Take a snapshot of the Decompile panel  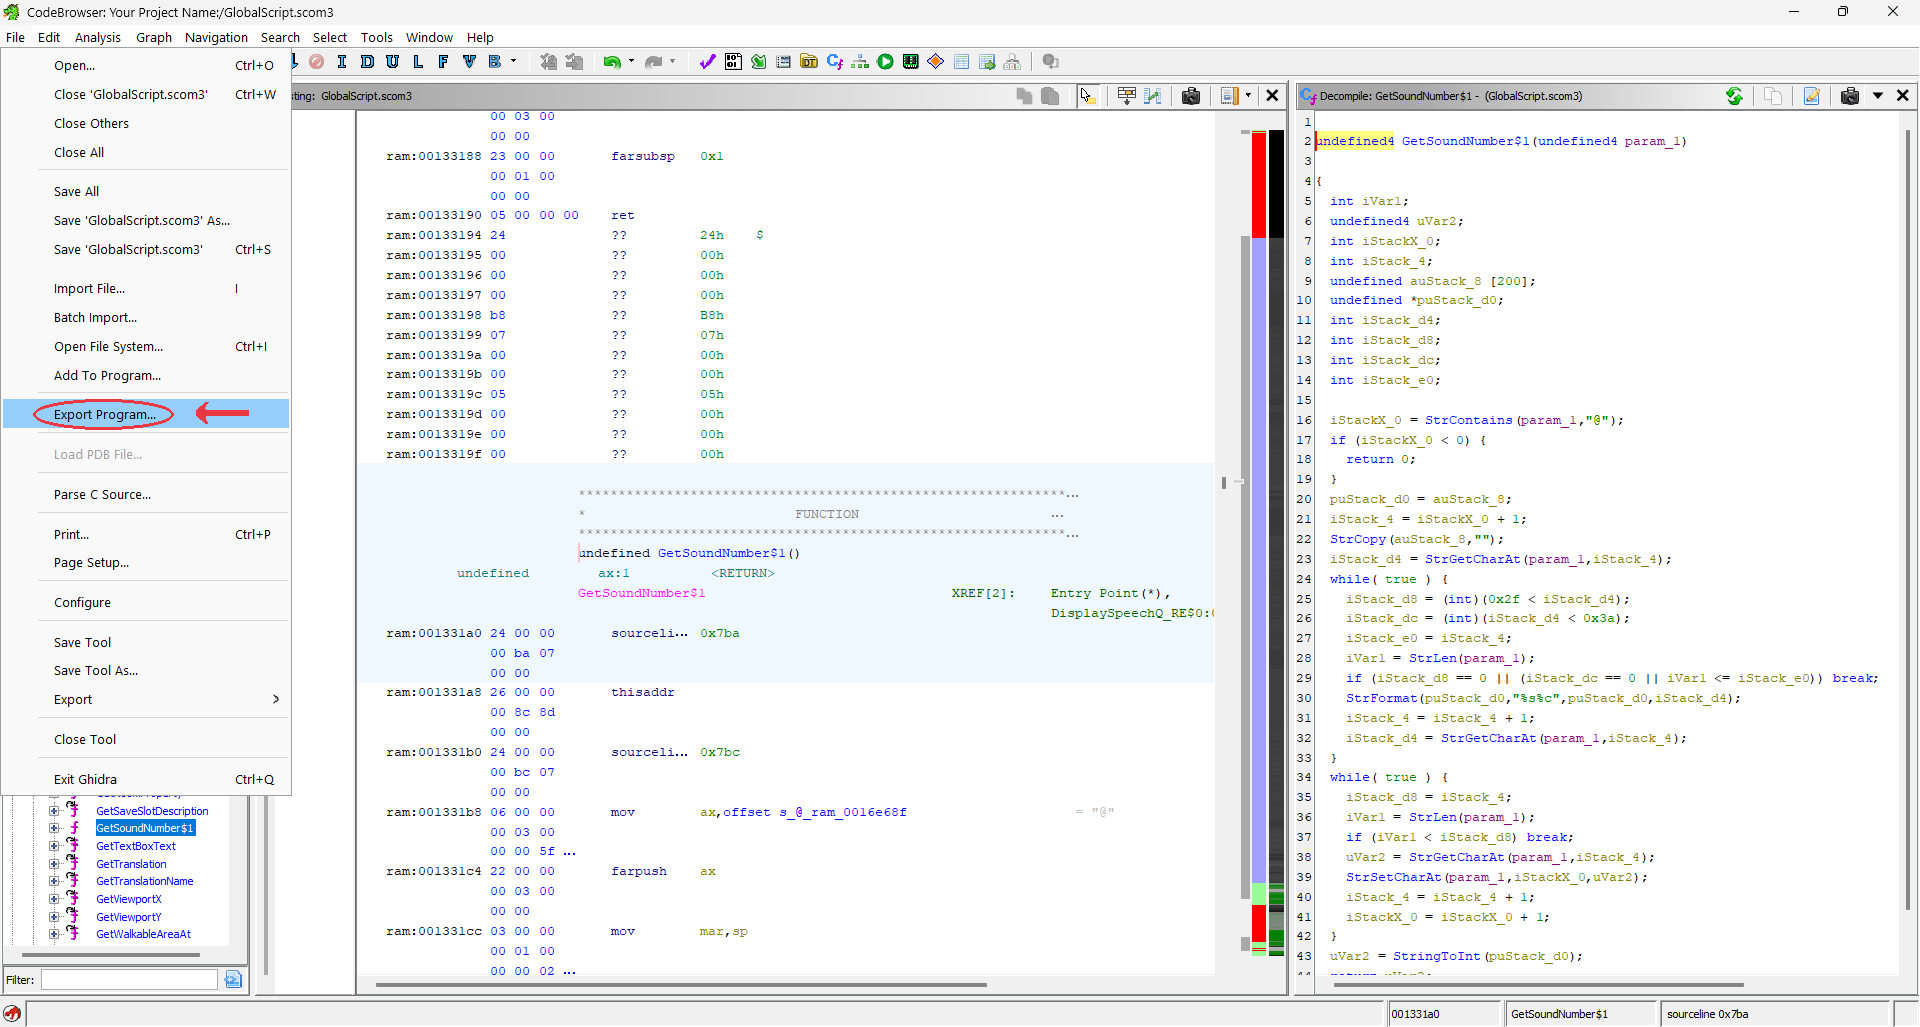[1850, 96]
